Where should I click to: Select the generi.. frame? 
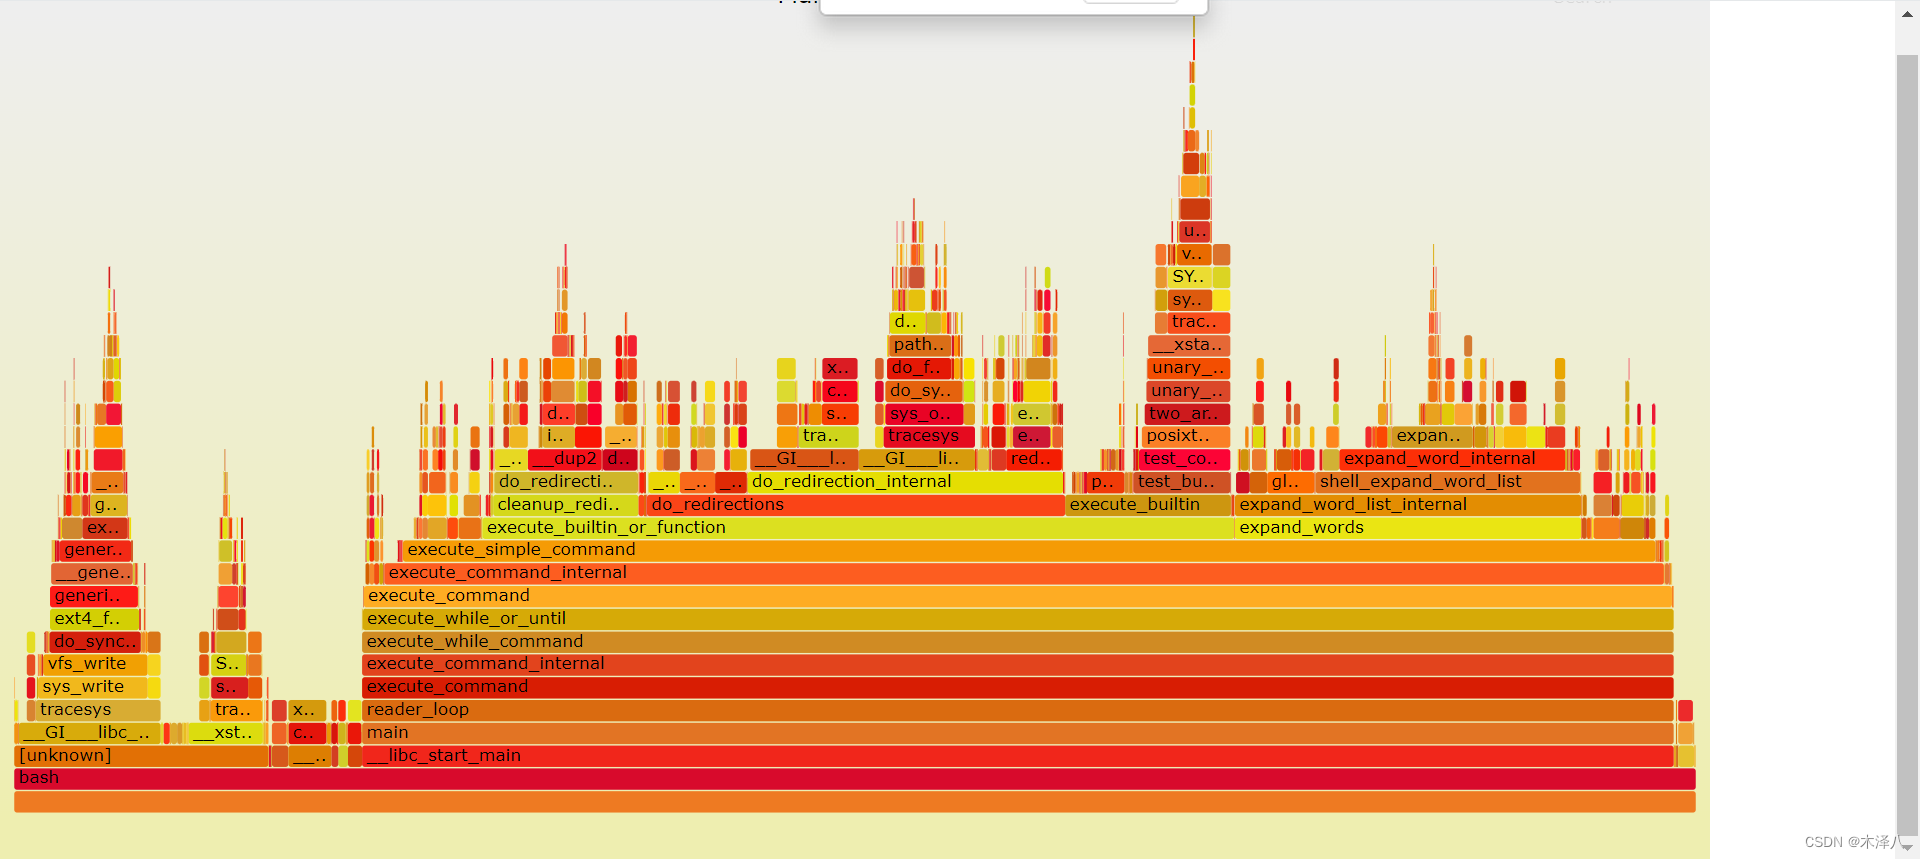point(94,595)
